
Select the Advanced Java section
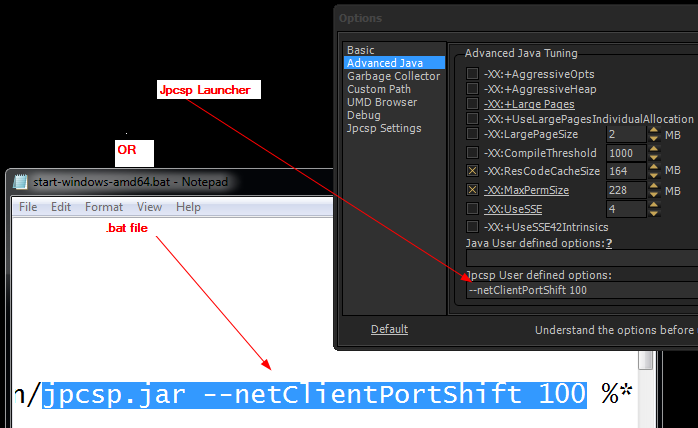click(x=394, y=63)
